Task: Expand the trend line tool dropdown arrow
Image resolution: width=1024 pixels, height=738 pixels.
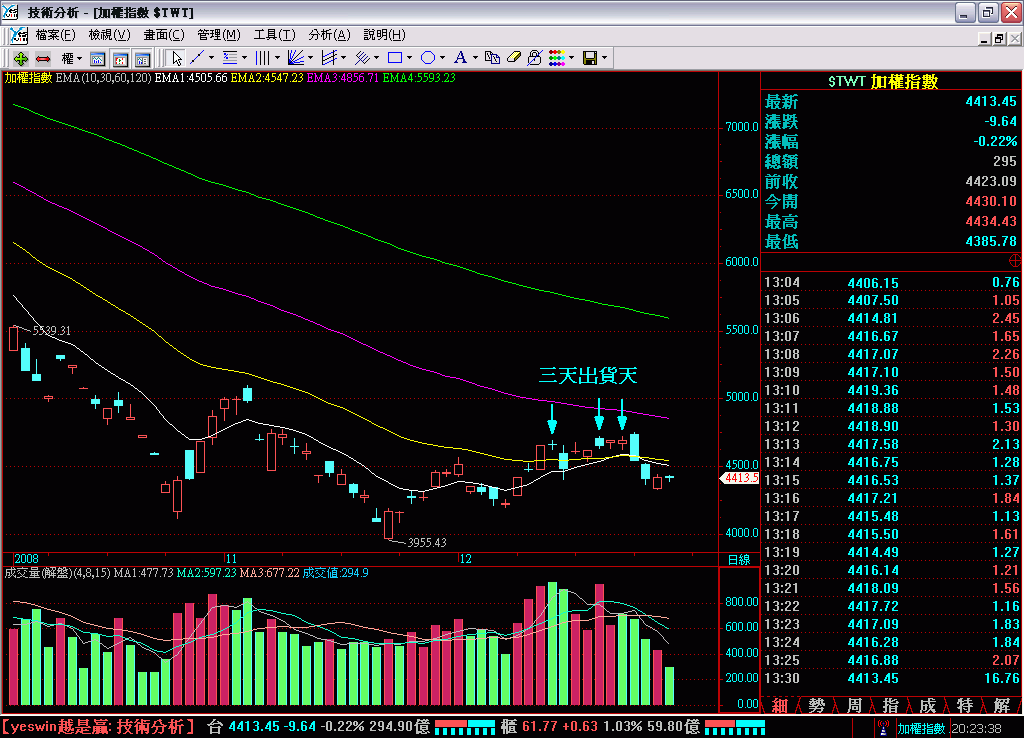Action: tap(211, 58)
